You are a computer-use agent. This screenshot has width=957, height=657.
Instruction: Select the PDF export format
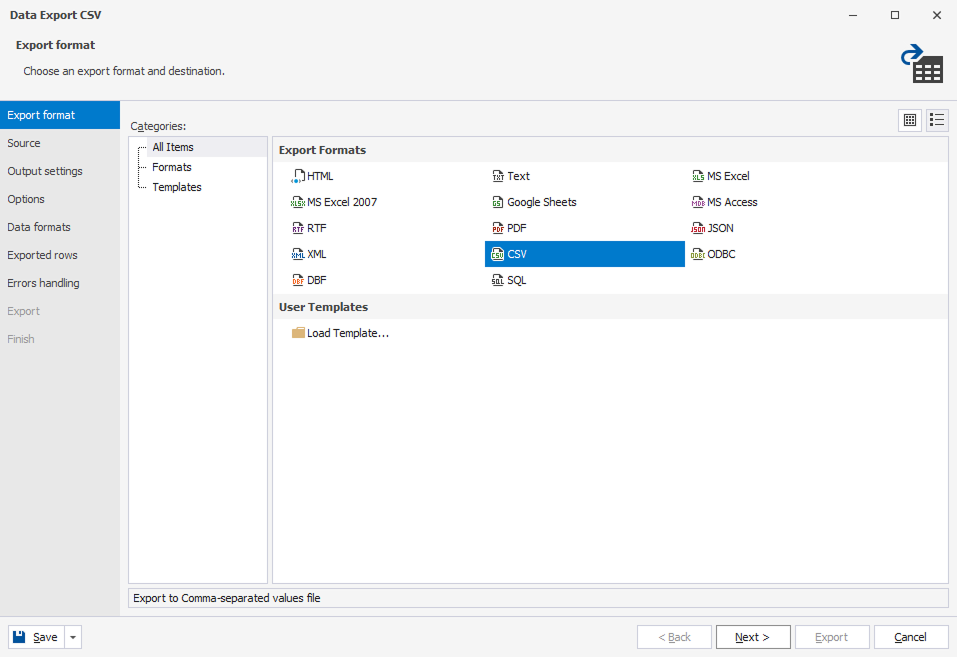tap(515, 227)
